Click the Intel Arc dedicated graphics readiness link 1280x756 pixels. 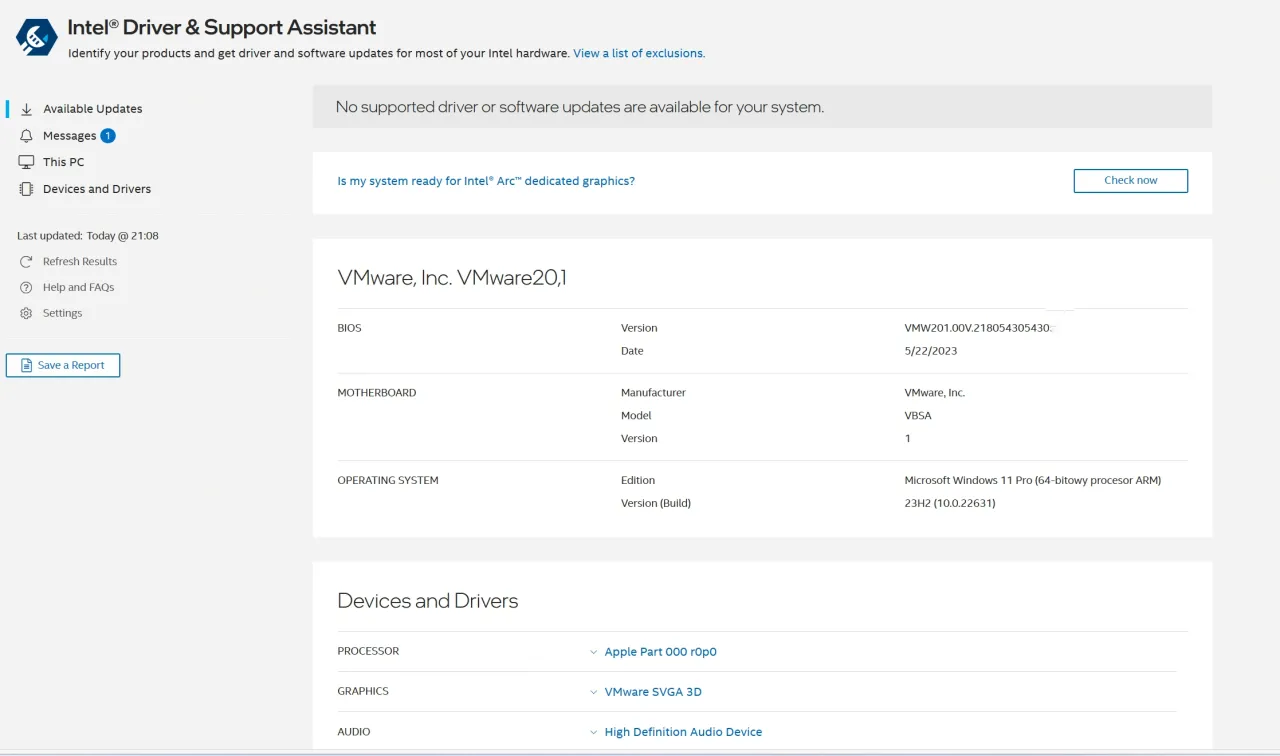[x=486, y=181]
